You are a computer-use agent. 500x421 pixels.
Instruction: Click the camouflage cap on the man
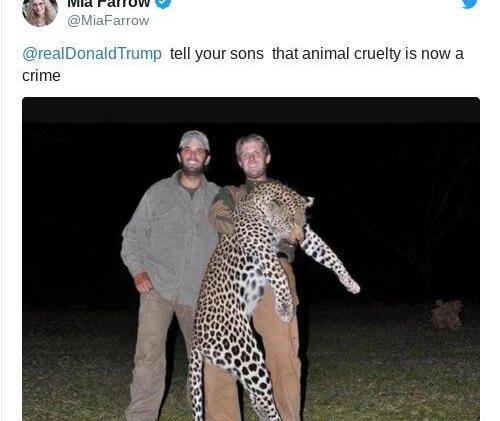[195, 140]
